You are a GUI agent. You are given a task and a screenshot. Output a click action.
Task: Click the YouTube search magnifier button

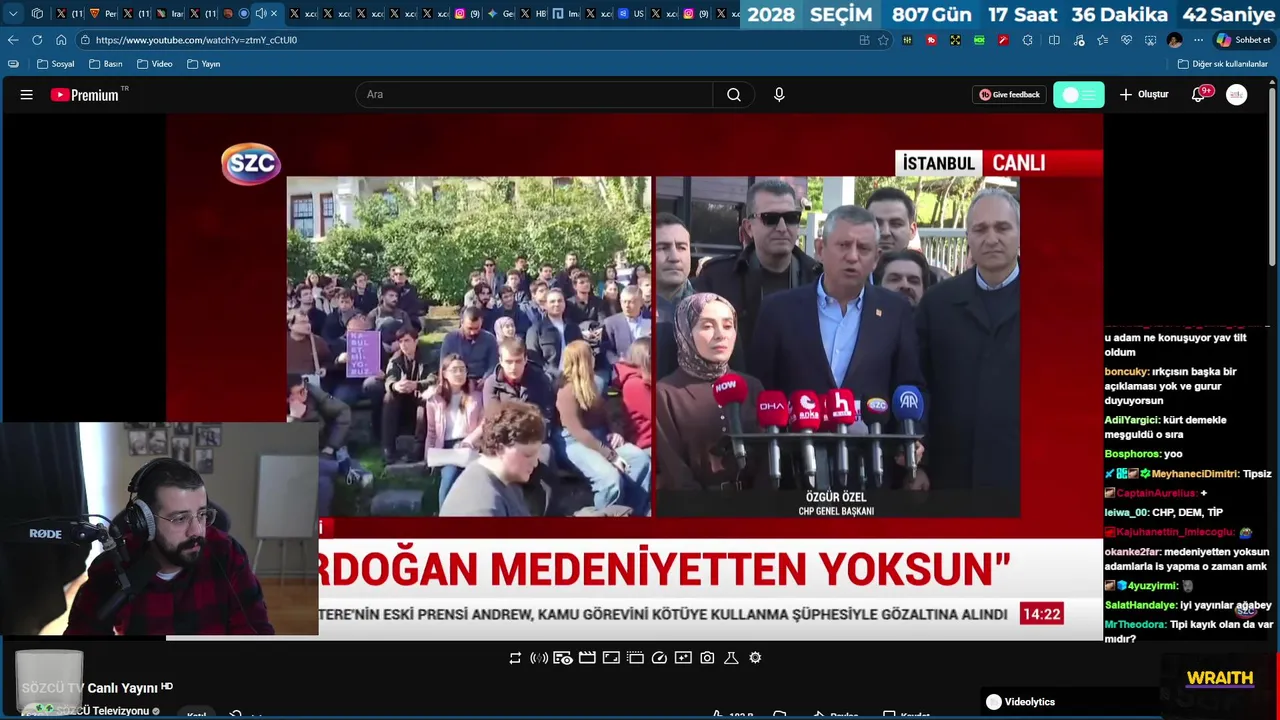pos(734,95)
